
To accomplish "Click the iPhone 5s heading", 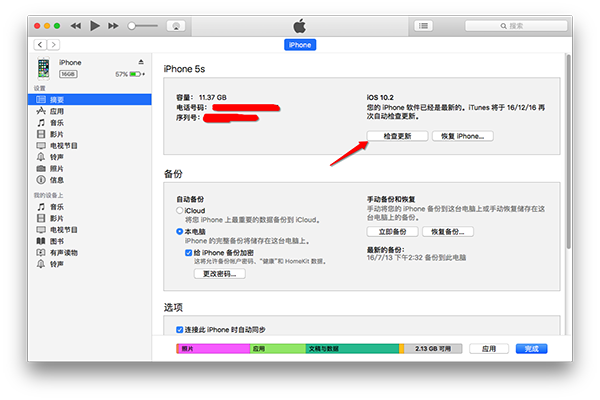I will [x=184, y=69].
